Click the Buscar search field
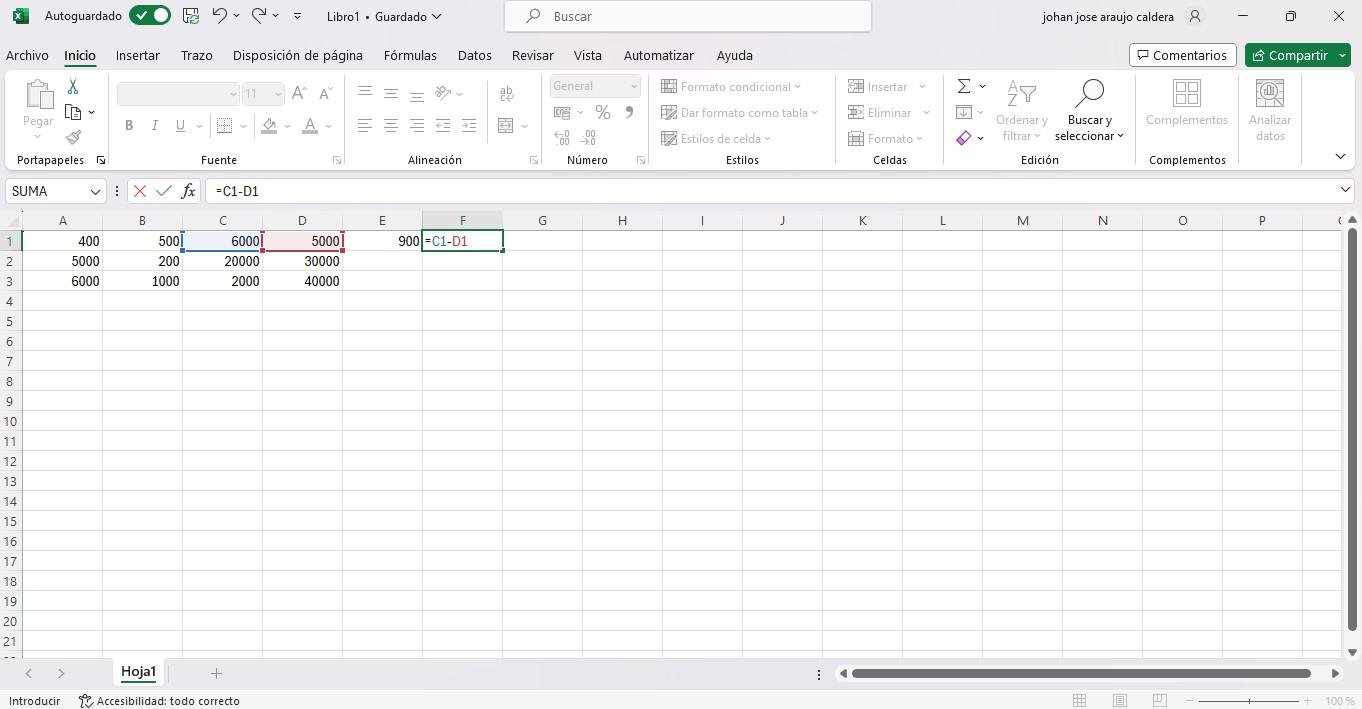Viewport: 1362px width, 709px height. [x=688, y=16]
